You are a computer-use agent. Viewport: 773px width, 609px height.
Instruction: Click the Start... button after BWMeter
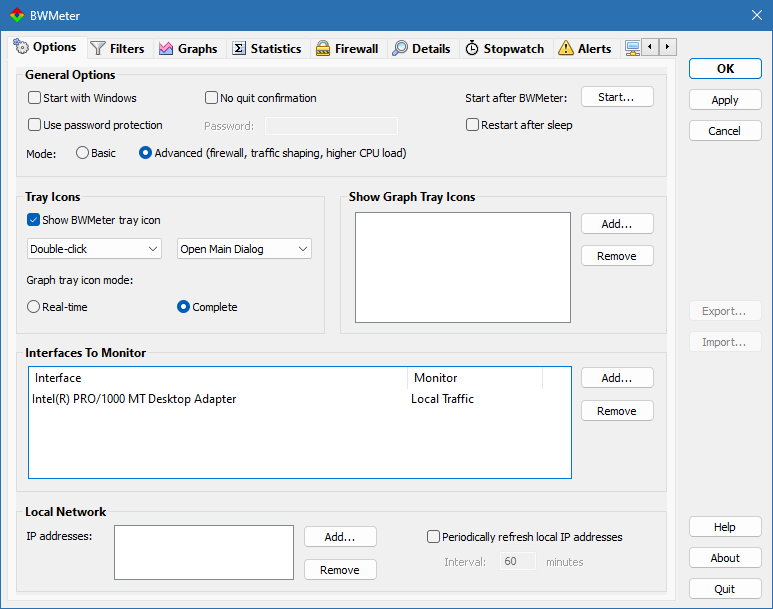tap(617, 97)
